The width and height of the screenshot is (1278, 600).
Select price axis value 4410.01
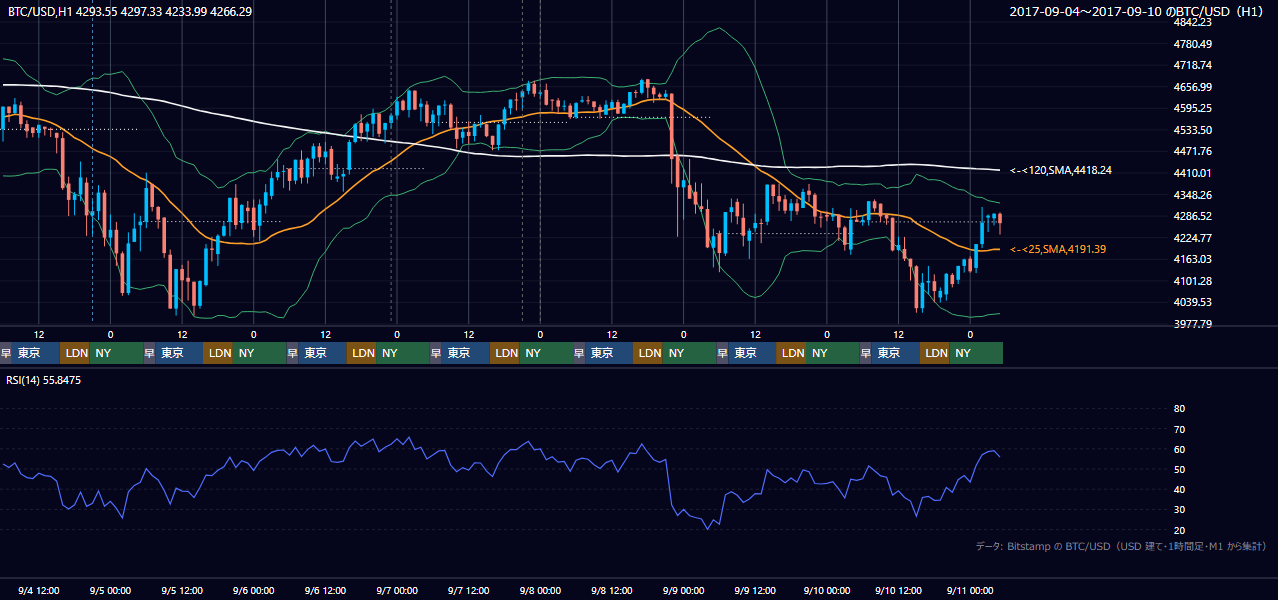[1192, 173]
